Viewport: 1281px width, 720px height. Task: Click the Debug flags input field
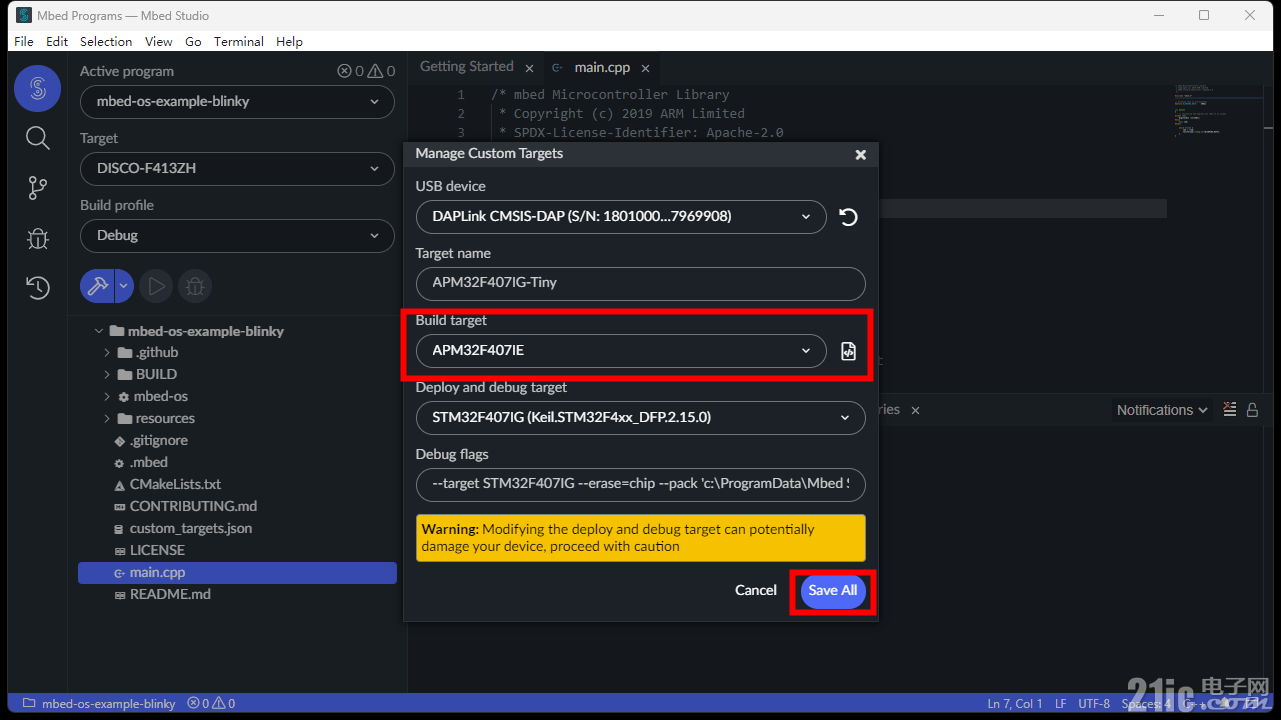[x=640, y=484]
